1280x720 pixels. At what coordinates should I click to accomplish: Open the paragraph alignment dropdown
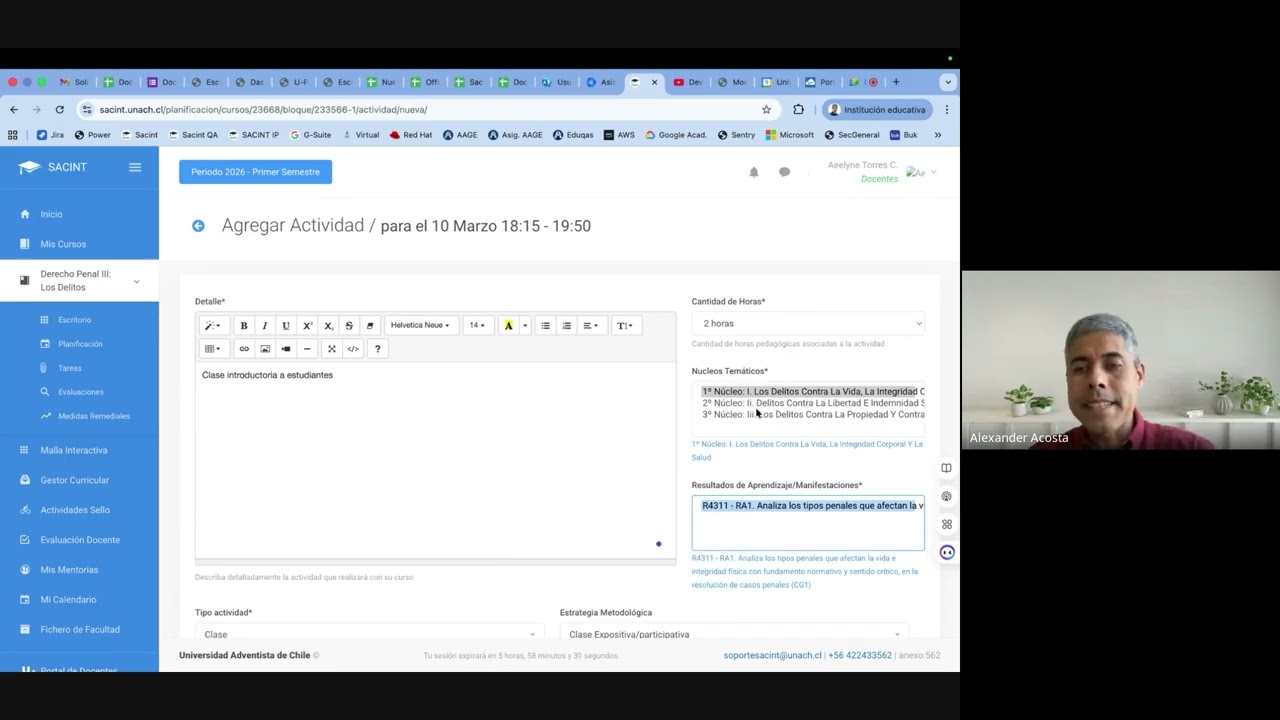[x=591, y=325]
